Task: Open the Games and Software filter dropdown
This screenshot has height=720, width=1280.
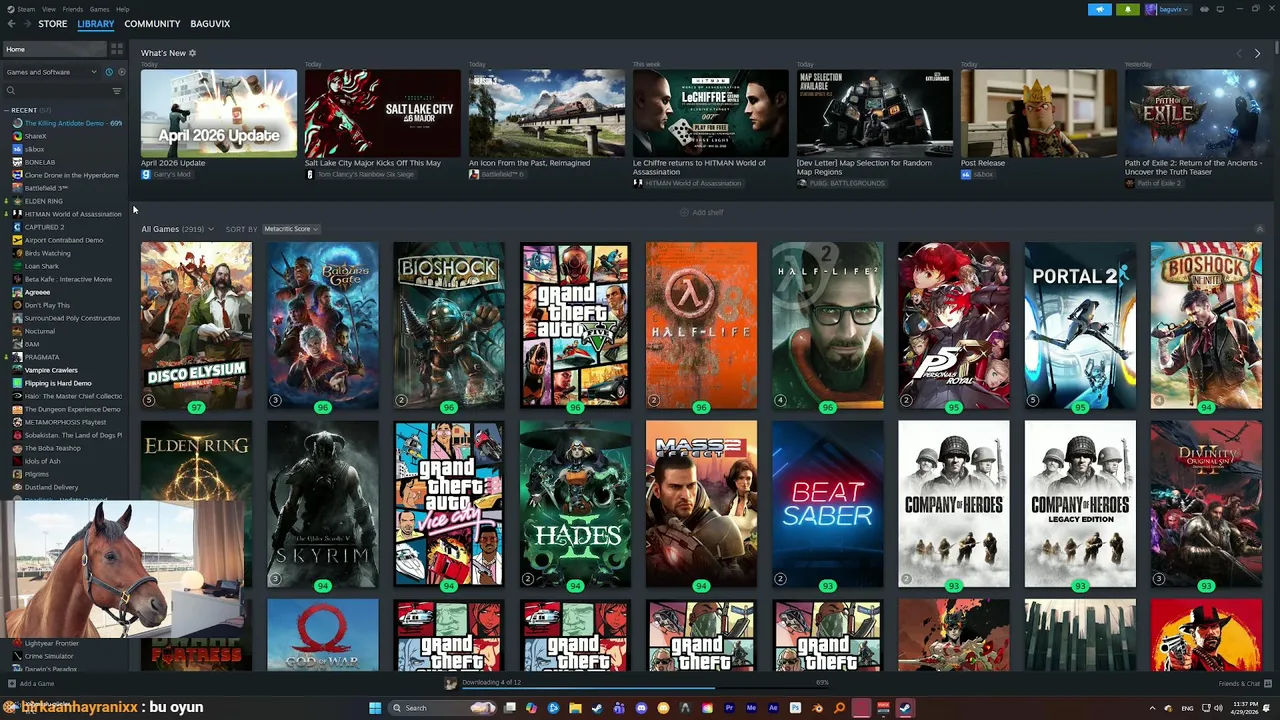Action: click(x=52, y=72)
